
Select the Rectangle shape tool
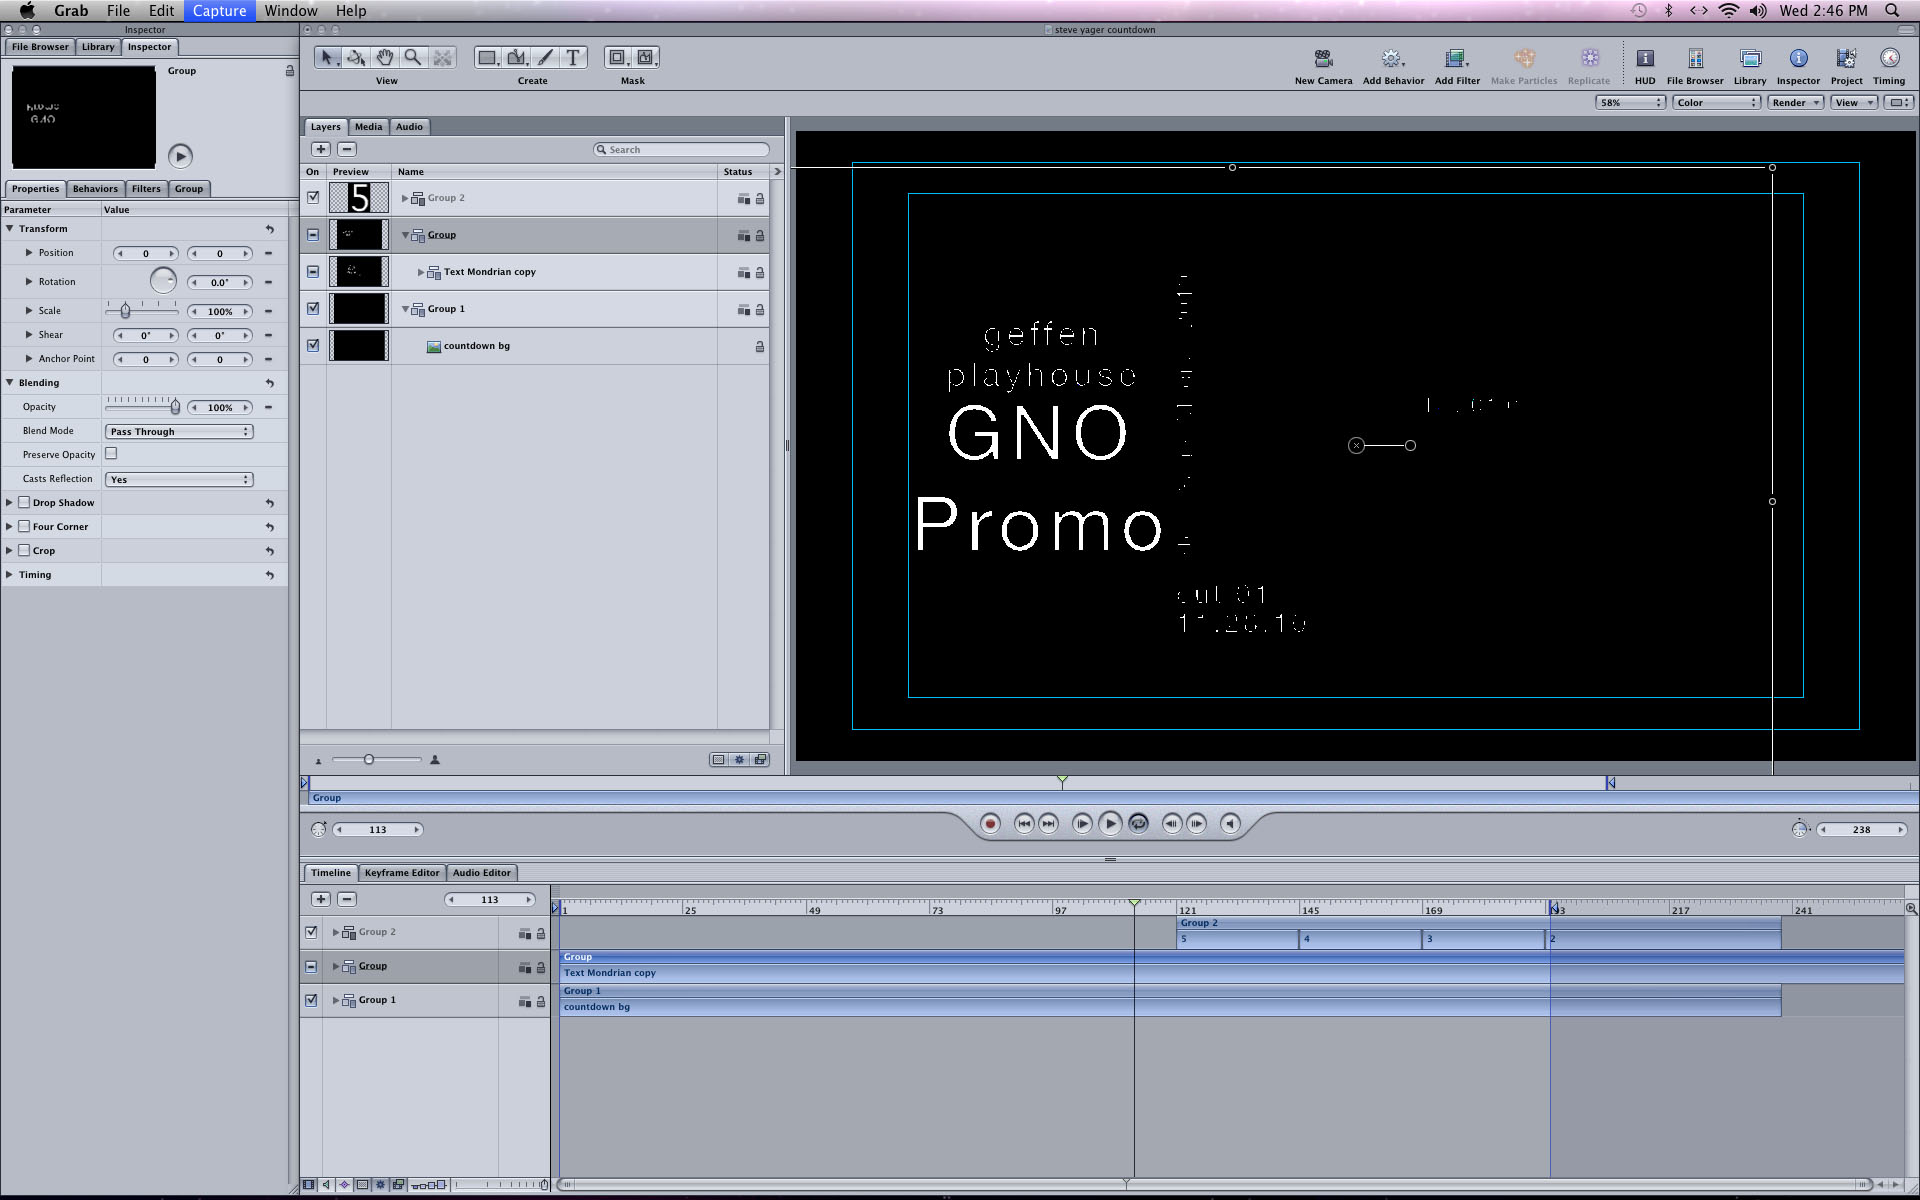[487, 58]
